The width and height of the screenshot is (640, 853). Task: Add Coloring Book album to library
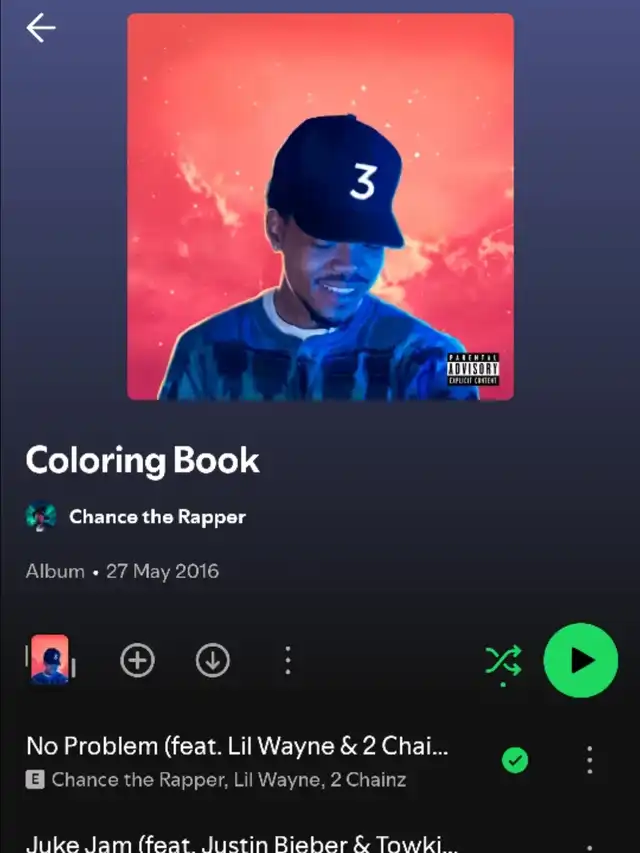pyautogui.click(x=137, y=660)
